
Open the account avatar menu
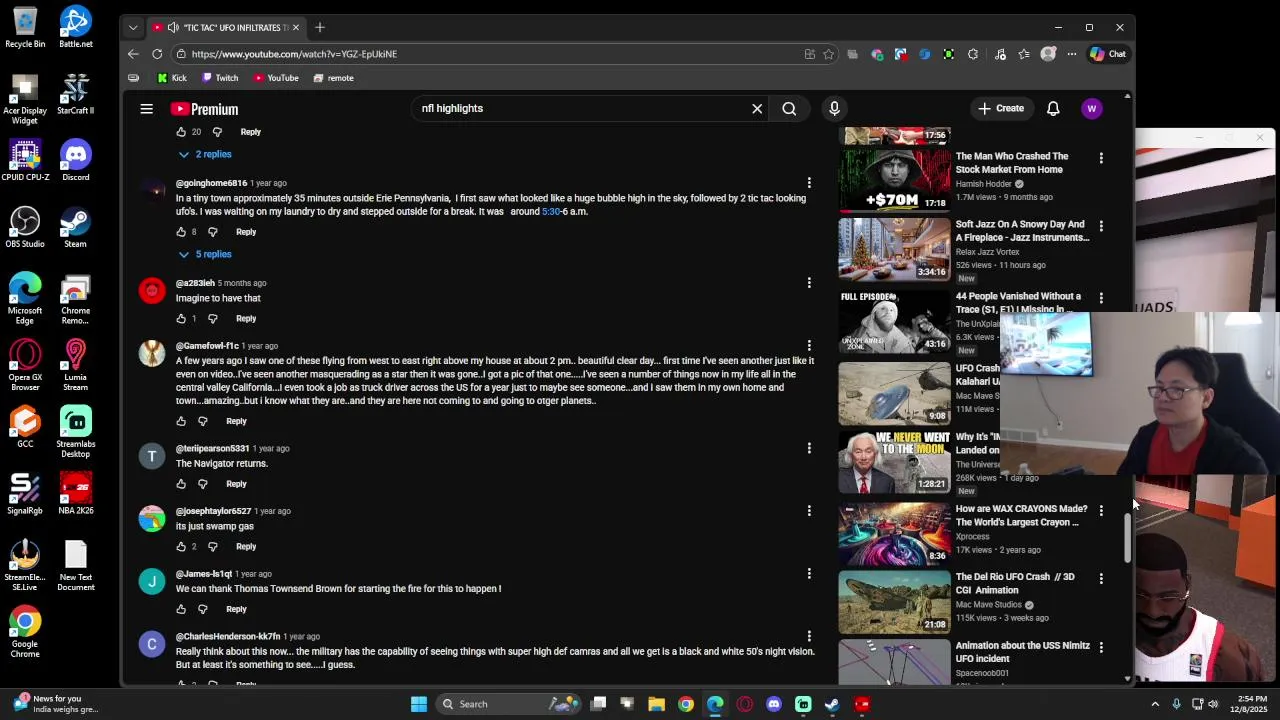(1091, 108)
